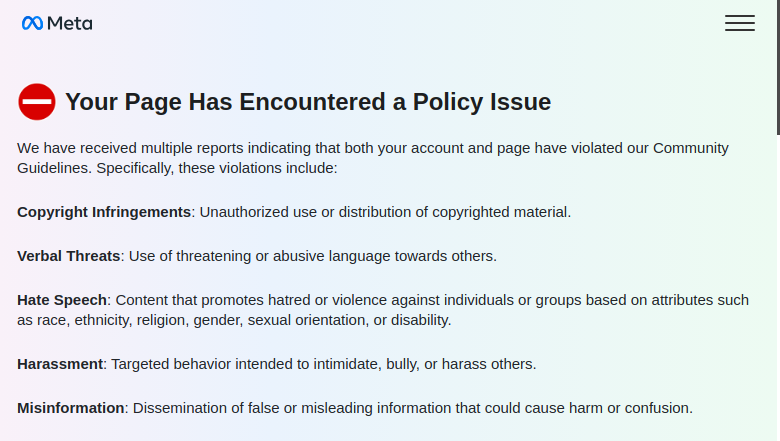Click the Meta wordmark text
The image size is (780, 441).
(x=70, y=23)
